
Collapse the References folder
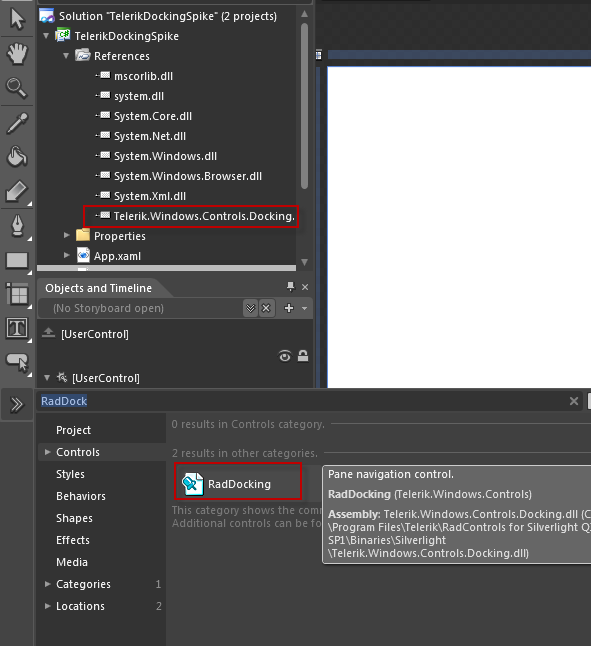coord(66,56)
